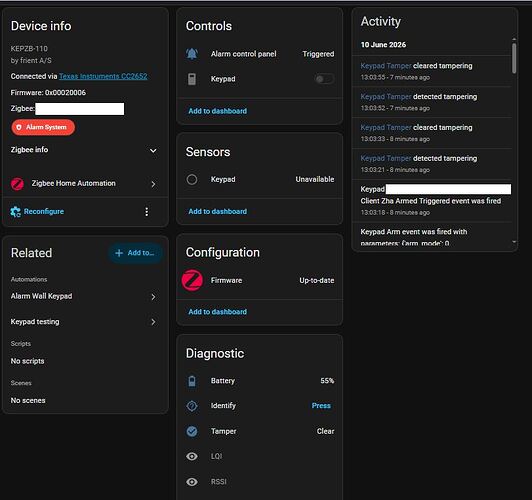Toggle the Keypad switch in Controls
The image size is (532, 500).
pos(324,79)
